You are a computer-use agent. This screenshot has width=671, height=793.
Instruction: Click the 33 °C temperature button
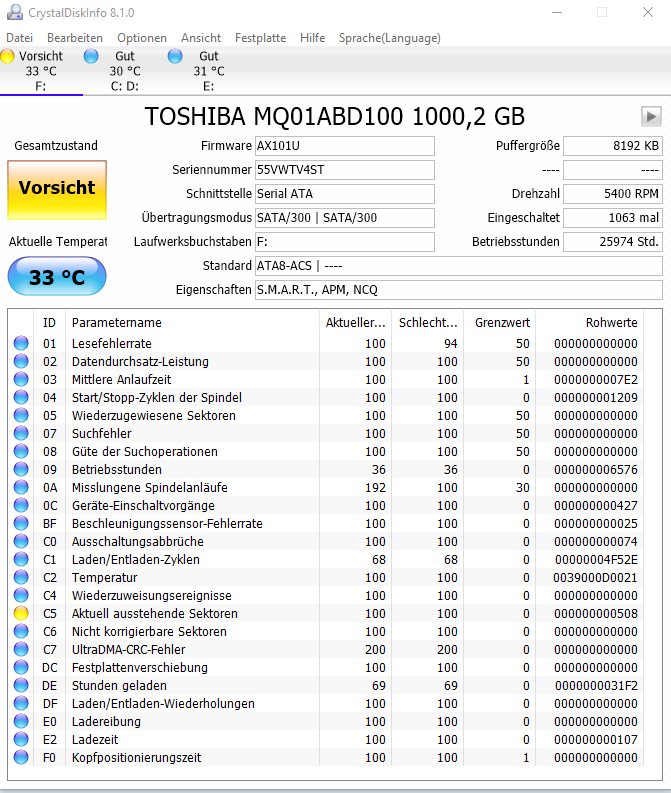click(57, 276)
